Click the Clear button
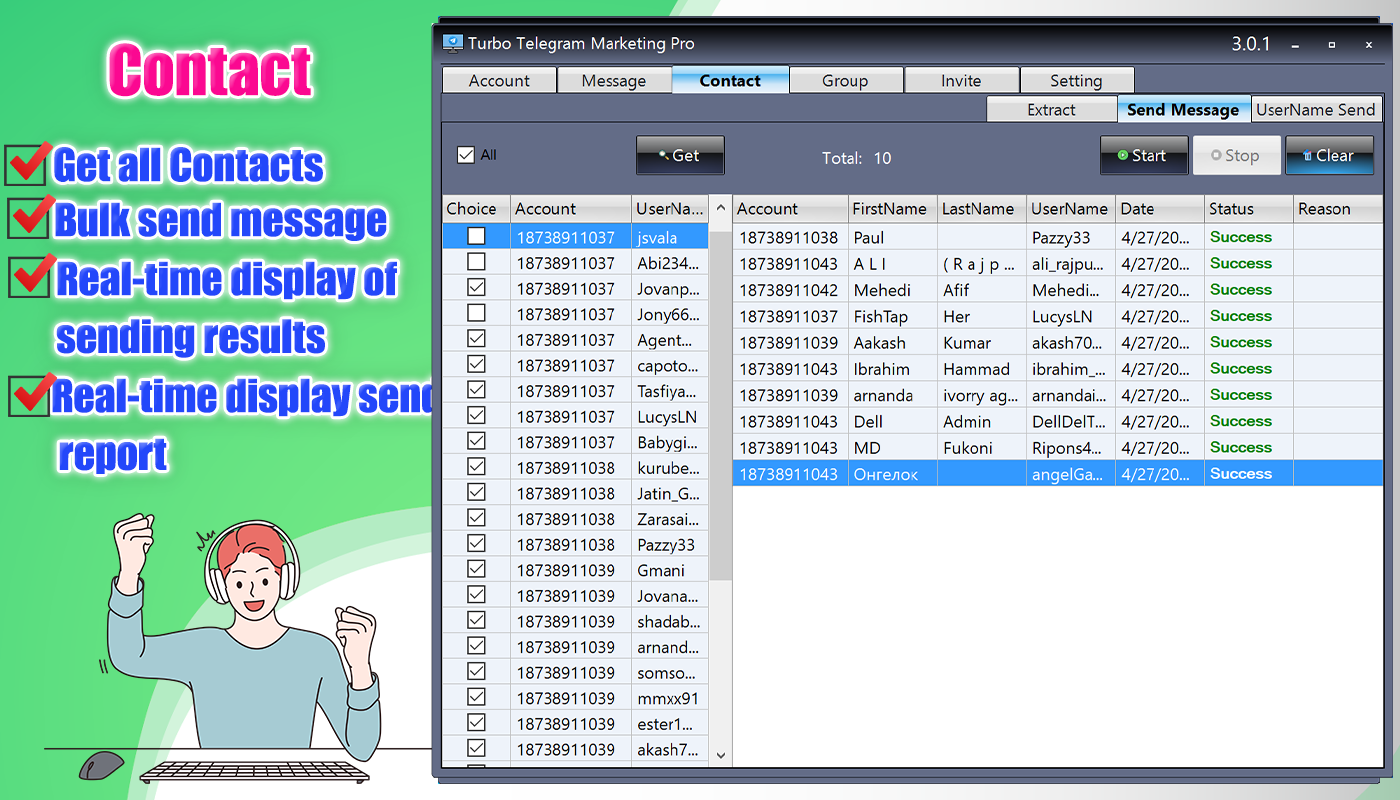Screen dimensions: 1400x800 pos(1329,156)
